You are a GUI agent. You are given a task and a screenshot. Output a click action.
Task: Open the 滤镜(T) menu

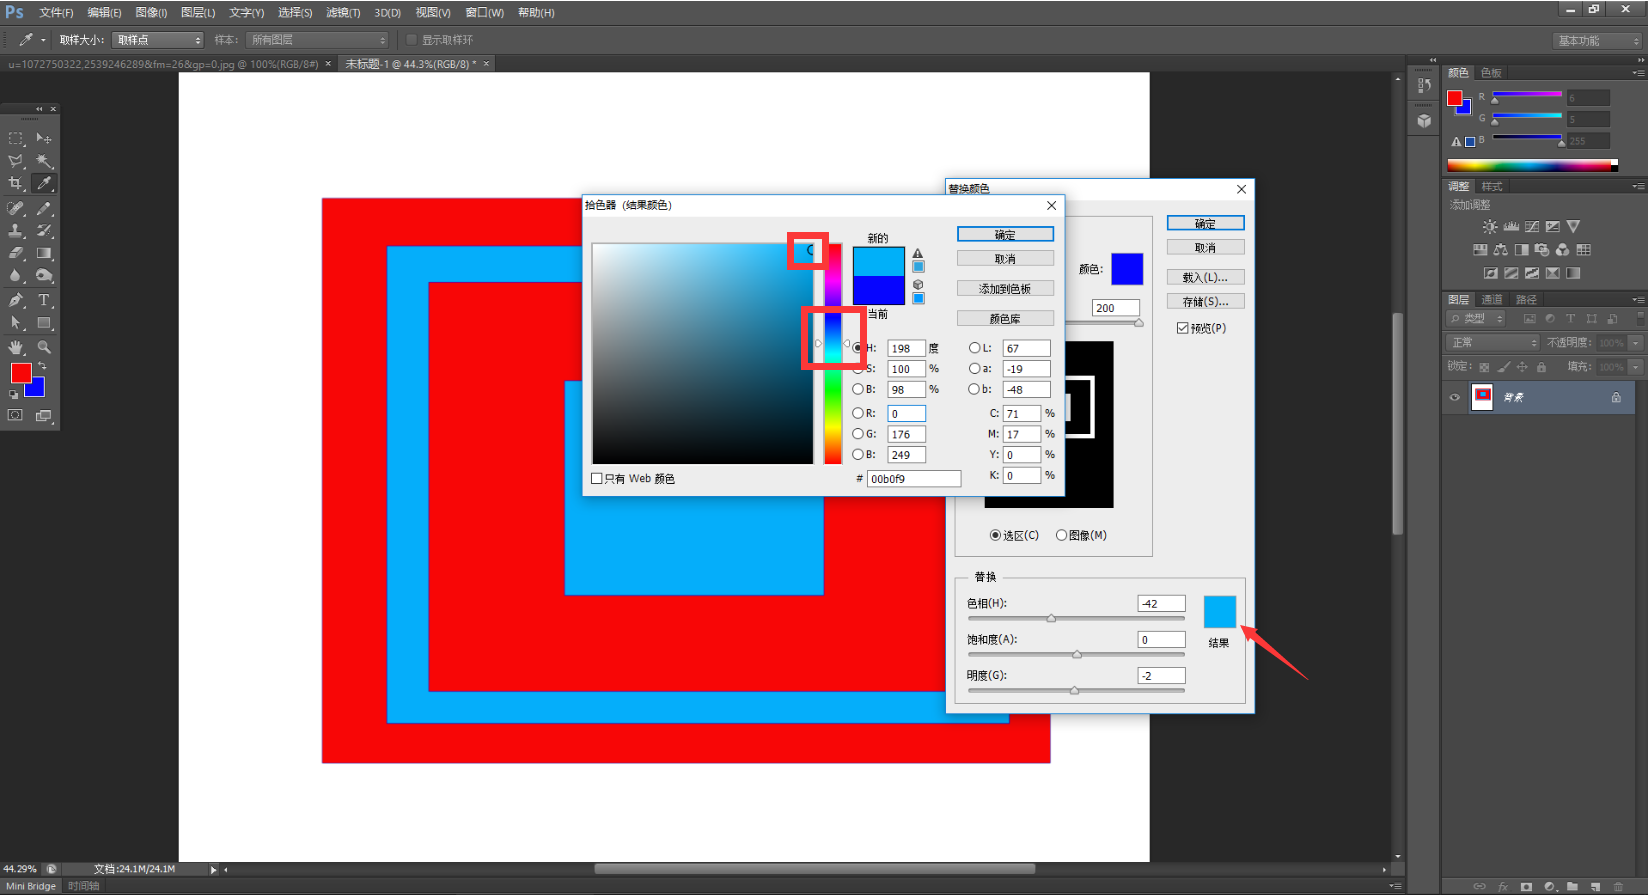coord(343,13)
